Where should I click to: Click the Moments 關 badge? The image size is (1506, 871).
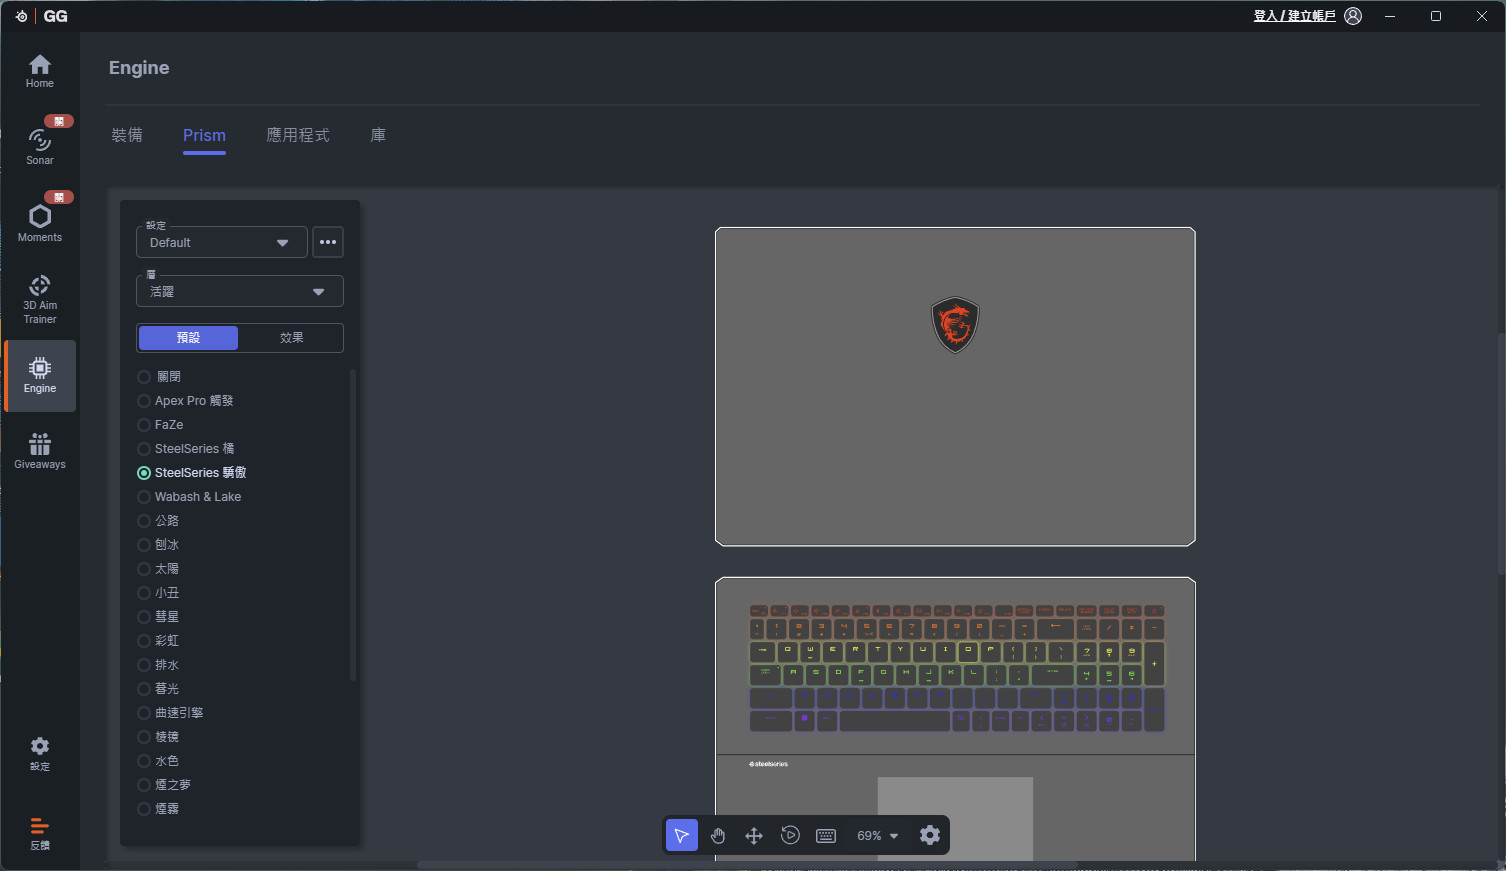click(x=59, y=197)
